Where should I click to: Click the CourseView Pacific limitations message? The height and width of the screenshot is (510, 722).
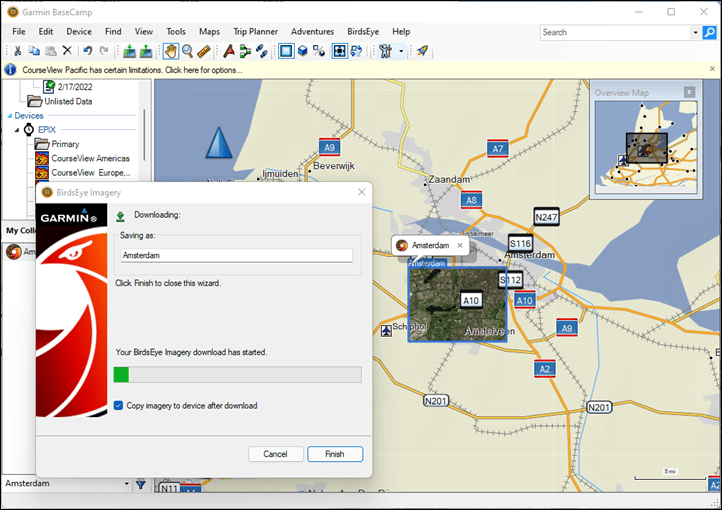132,70
